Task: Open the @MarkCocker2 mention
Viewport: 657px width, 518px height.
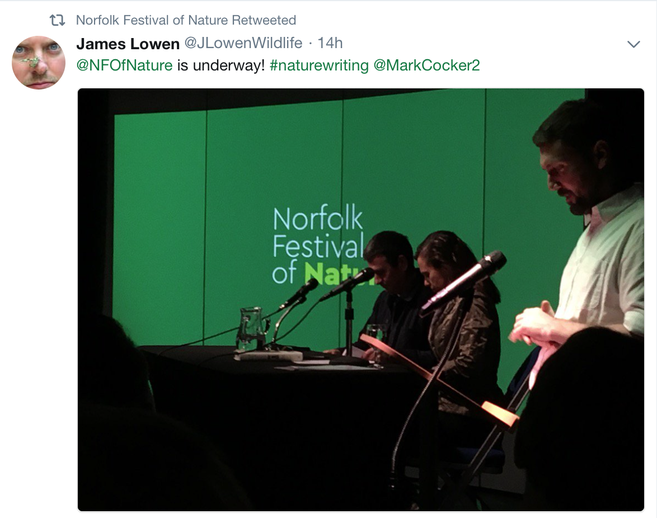Action: (x=427, y=65)
